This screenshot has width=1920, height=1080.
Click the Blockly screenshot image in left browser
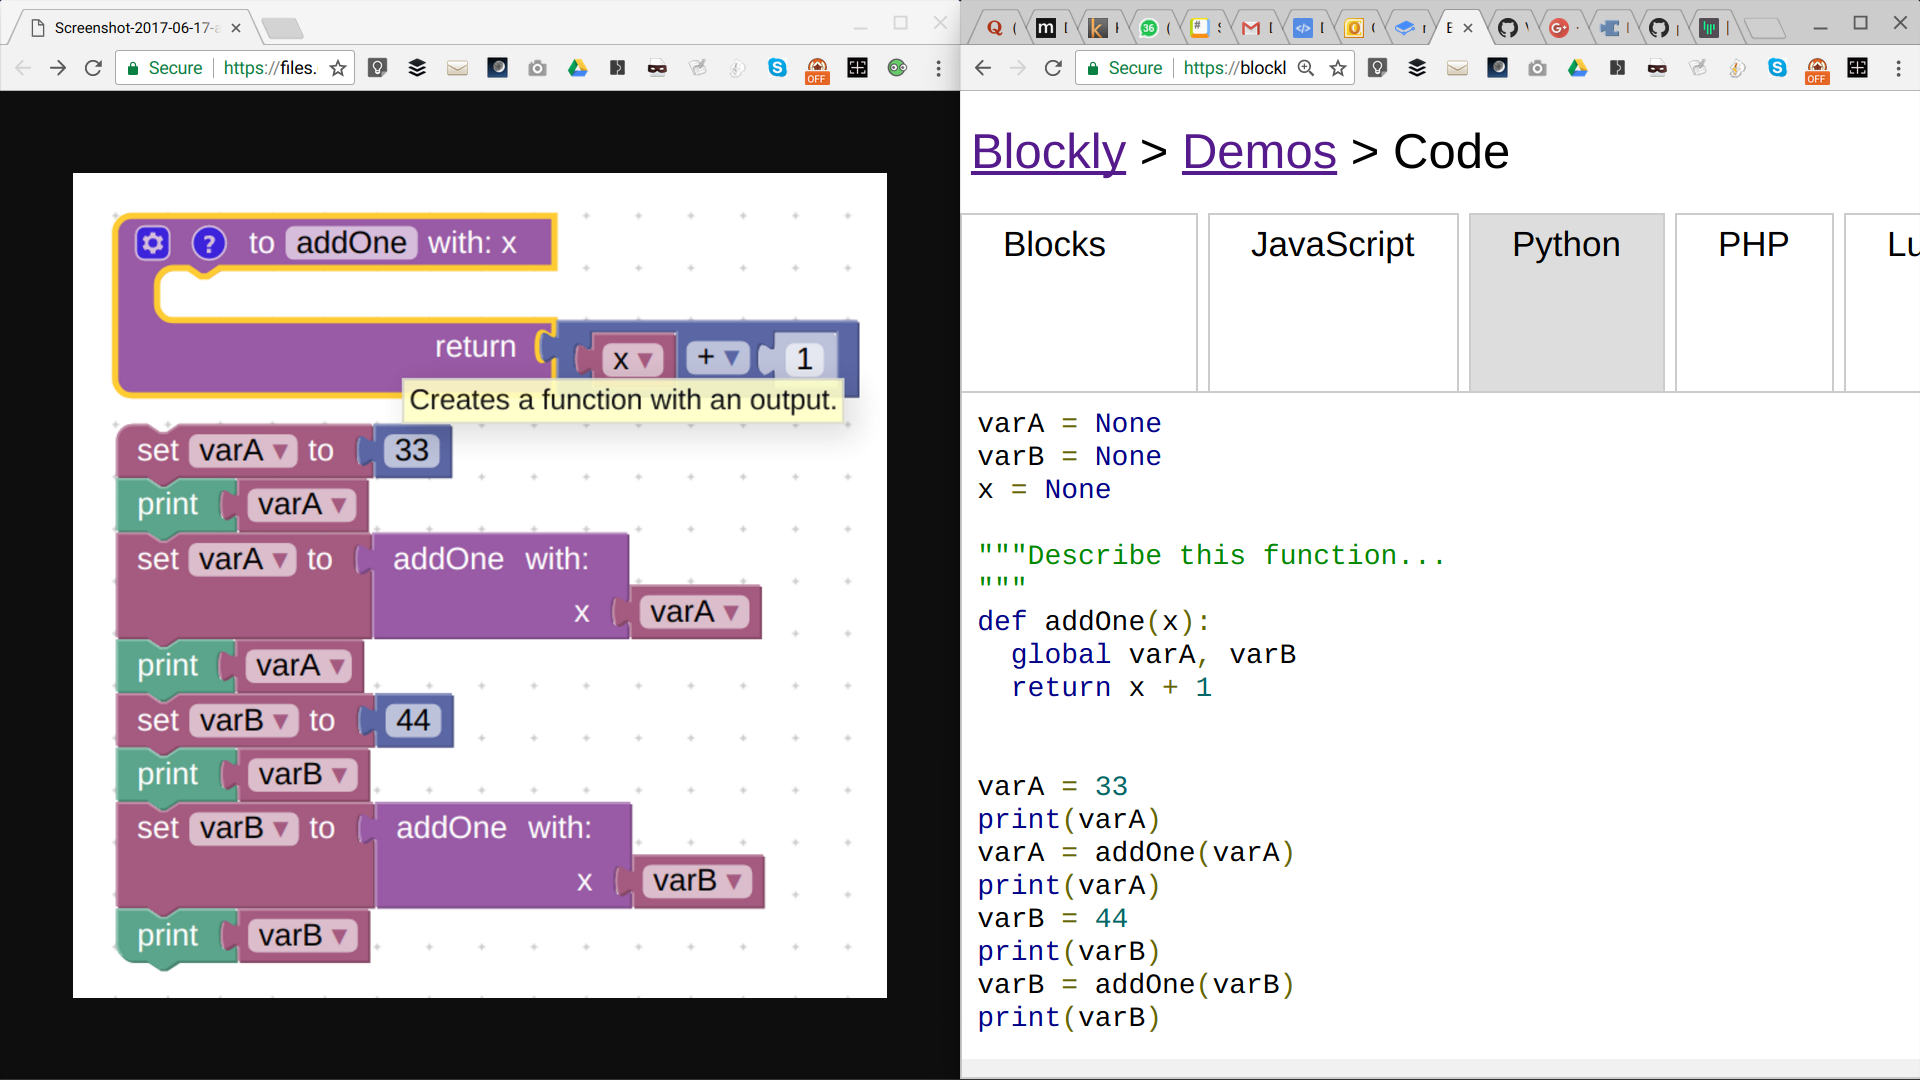point(480,585)
